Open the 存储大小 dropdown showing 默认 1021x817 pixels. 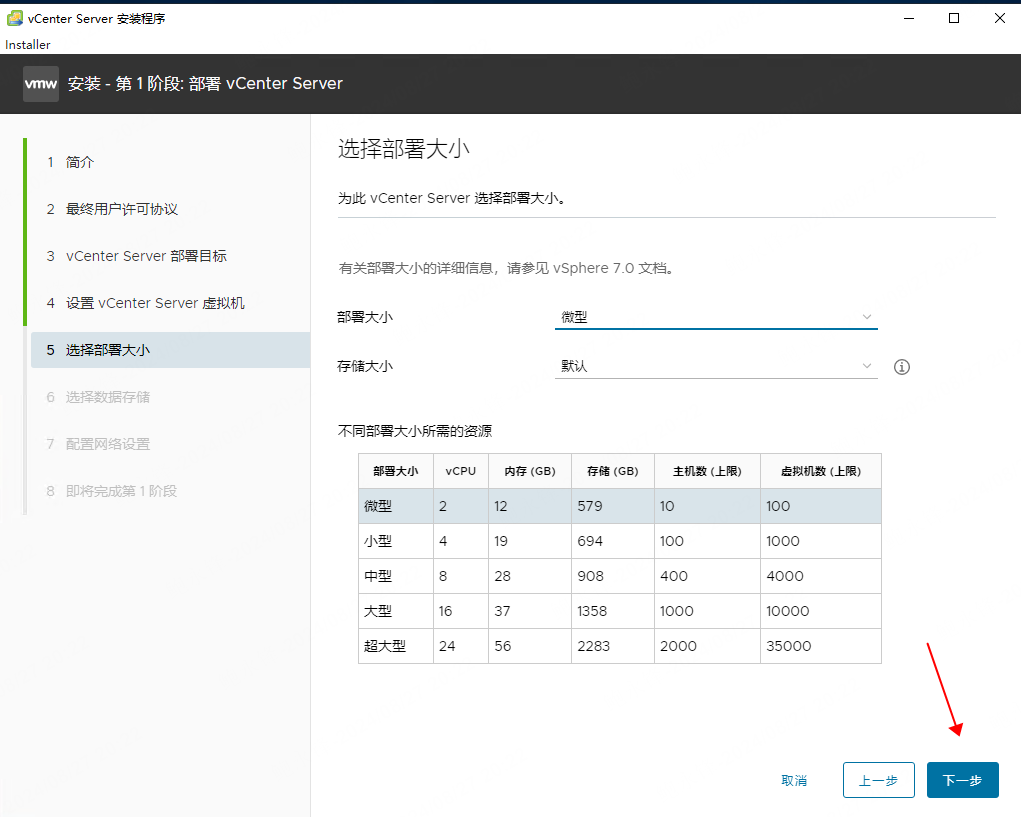[x=716, y=367]
